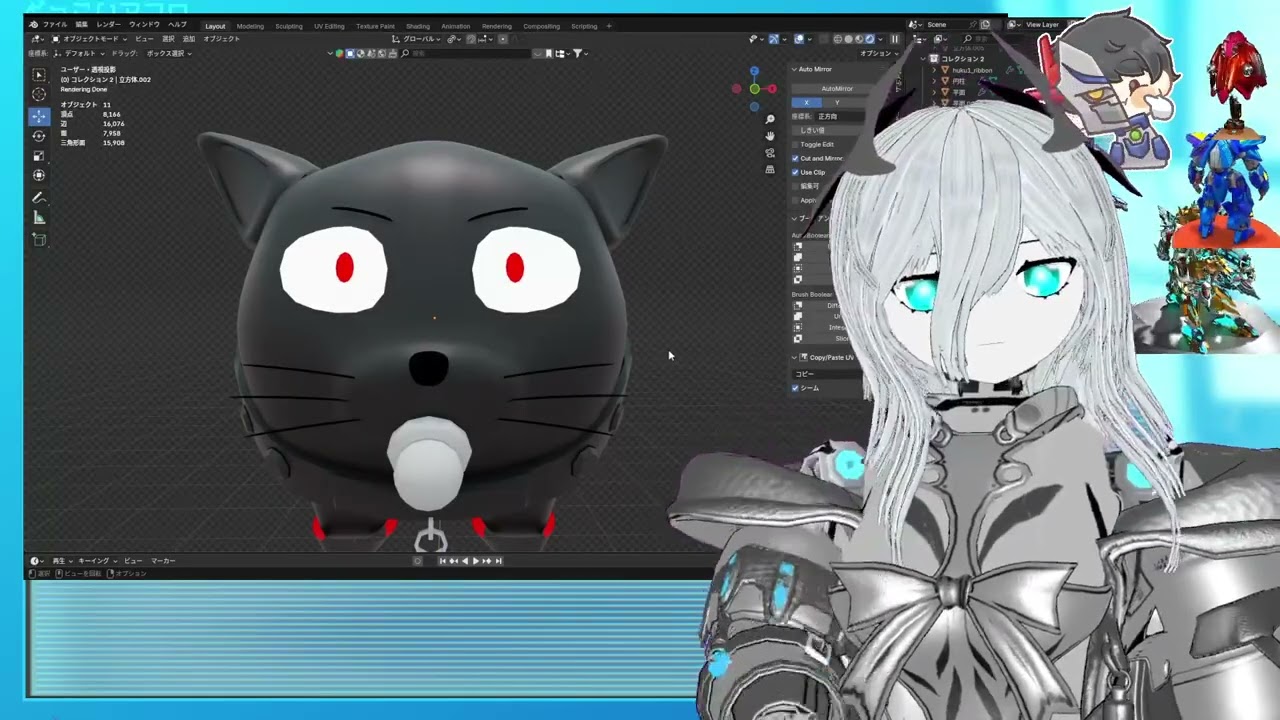1280x720 pixels.
Task: Open the レンダー menu
Action: point(108,25)
